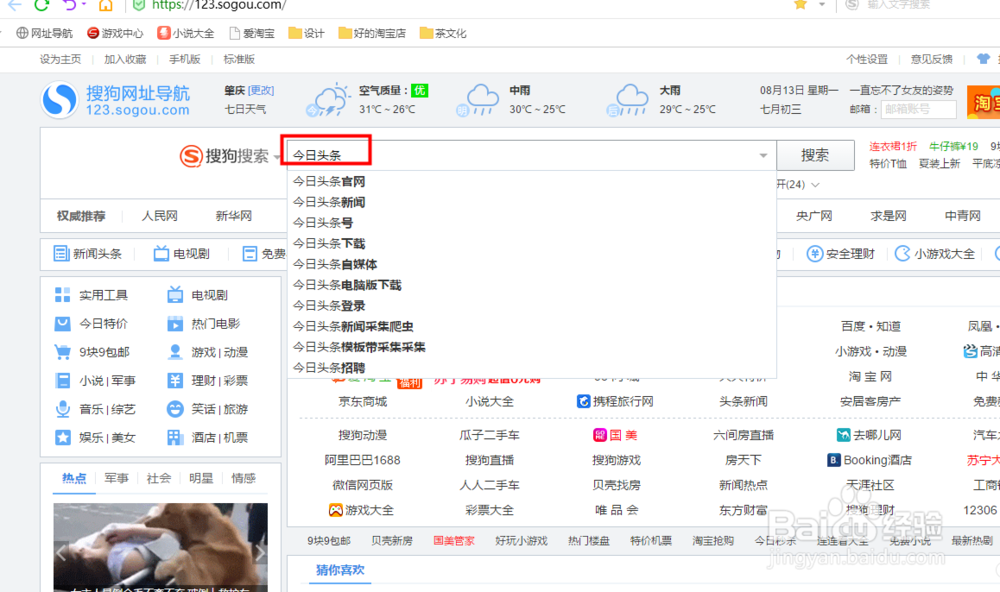
Task: Open the 手机版 link
Action: pyautogui.click(x=184, y=59)
